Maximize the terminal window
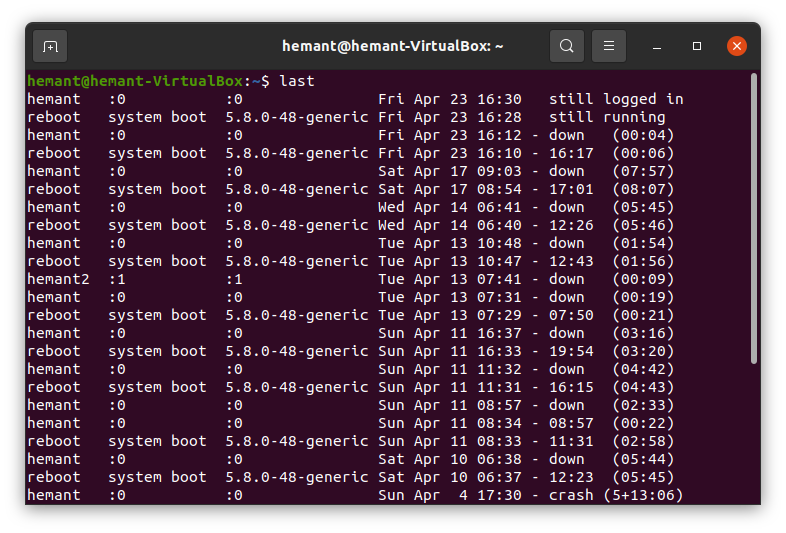The height and width of the screenshot is (533, 786). tap(697, 46)
